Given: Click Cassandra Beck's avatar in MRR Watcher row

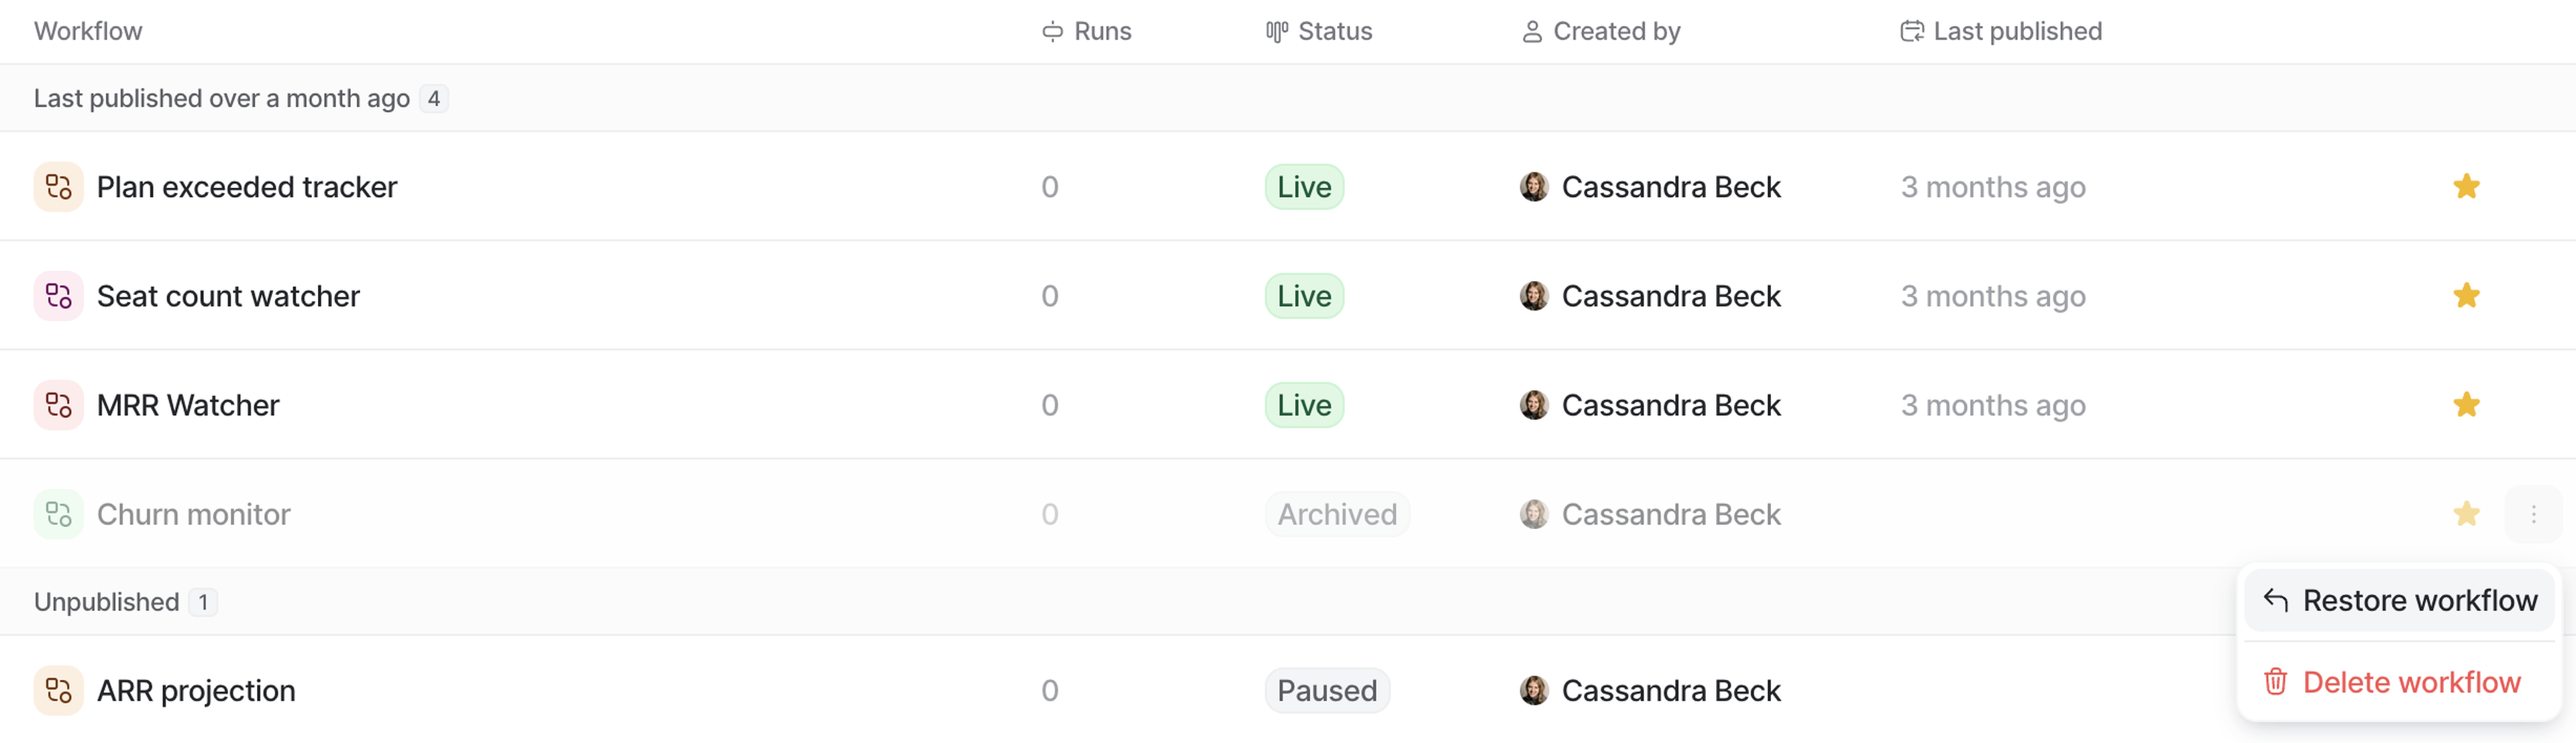Looking at the screenshot, I should tap(1533, 405).
